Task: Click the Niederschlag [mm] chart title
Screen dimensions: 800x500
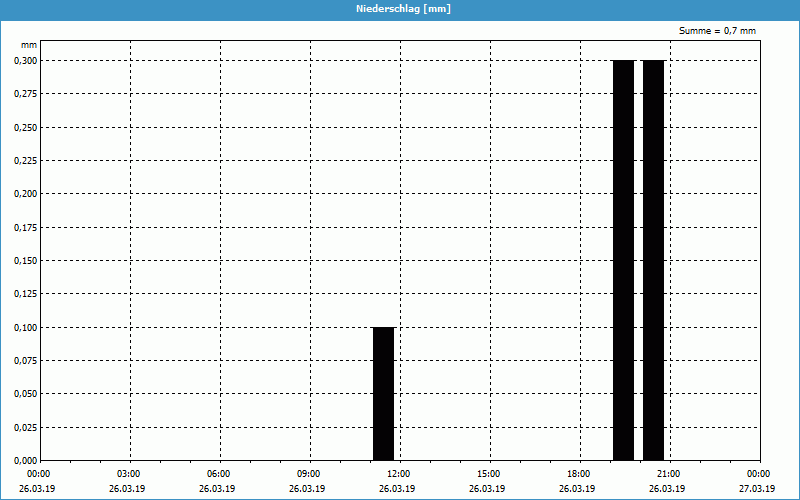Action: (x=399, y=9)
